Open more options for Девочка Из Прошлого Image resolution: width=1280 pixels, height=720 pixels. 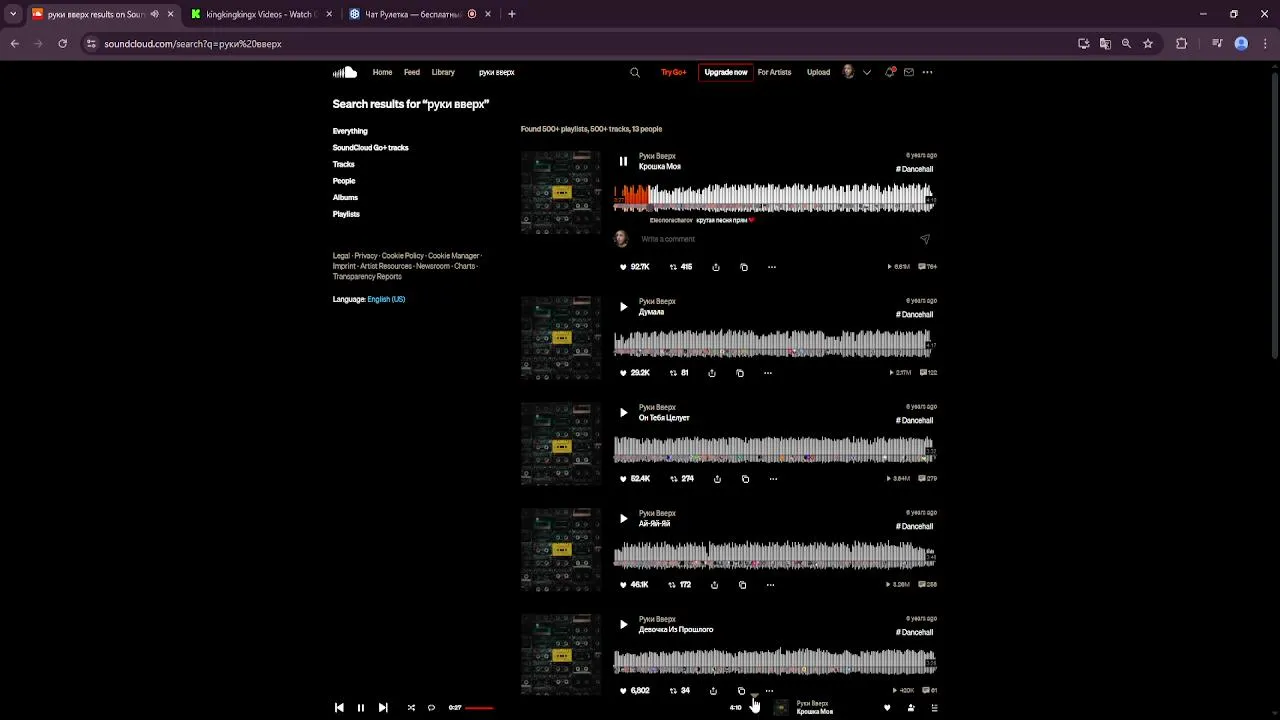coord(769,691)
